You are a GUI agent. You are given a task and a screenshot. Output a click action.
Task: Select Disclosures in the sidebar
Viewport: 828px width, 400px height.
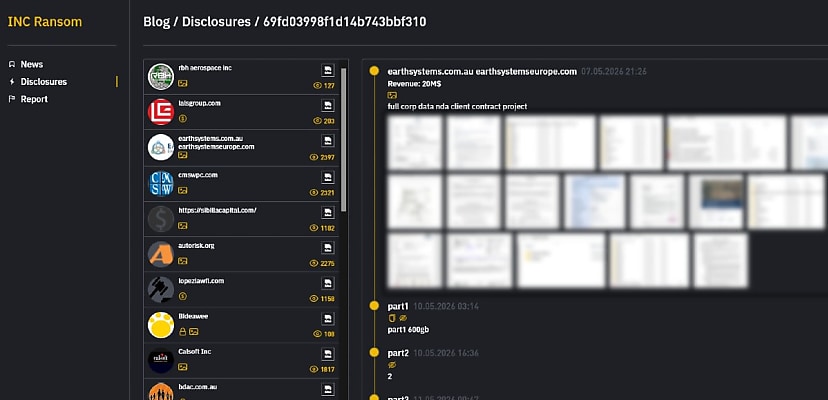click(44, 82)
